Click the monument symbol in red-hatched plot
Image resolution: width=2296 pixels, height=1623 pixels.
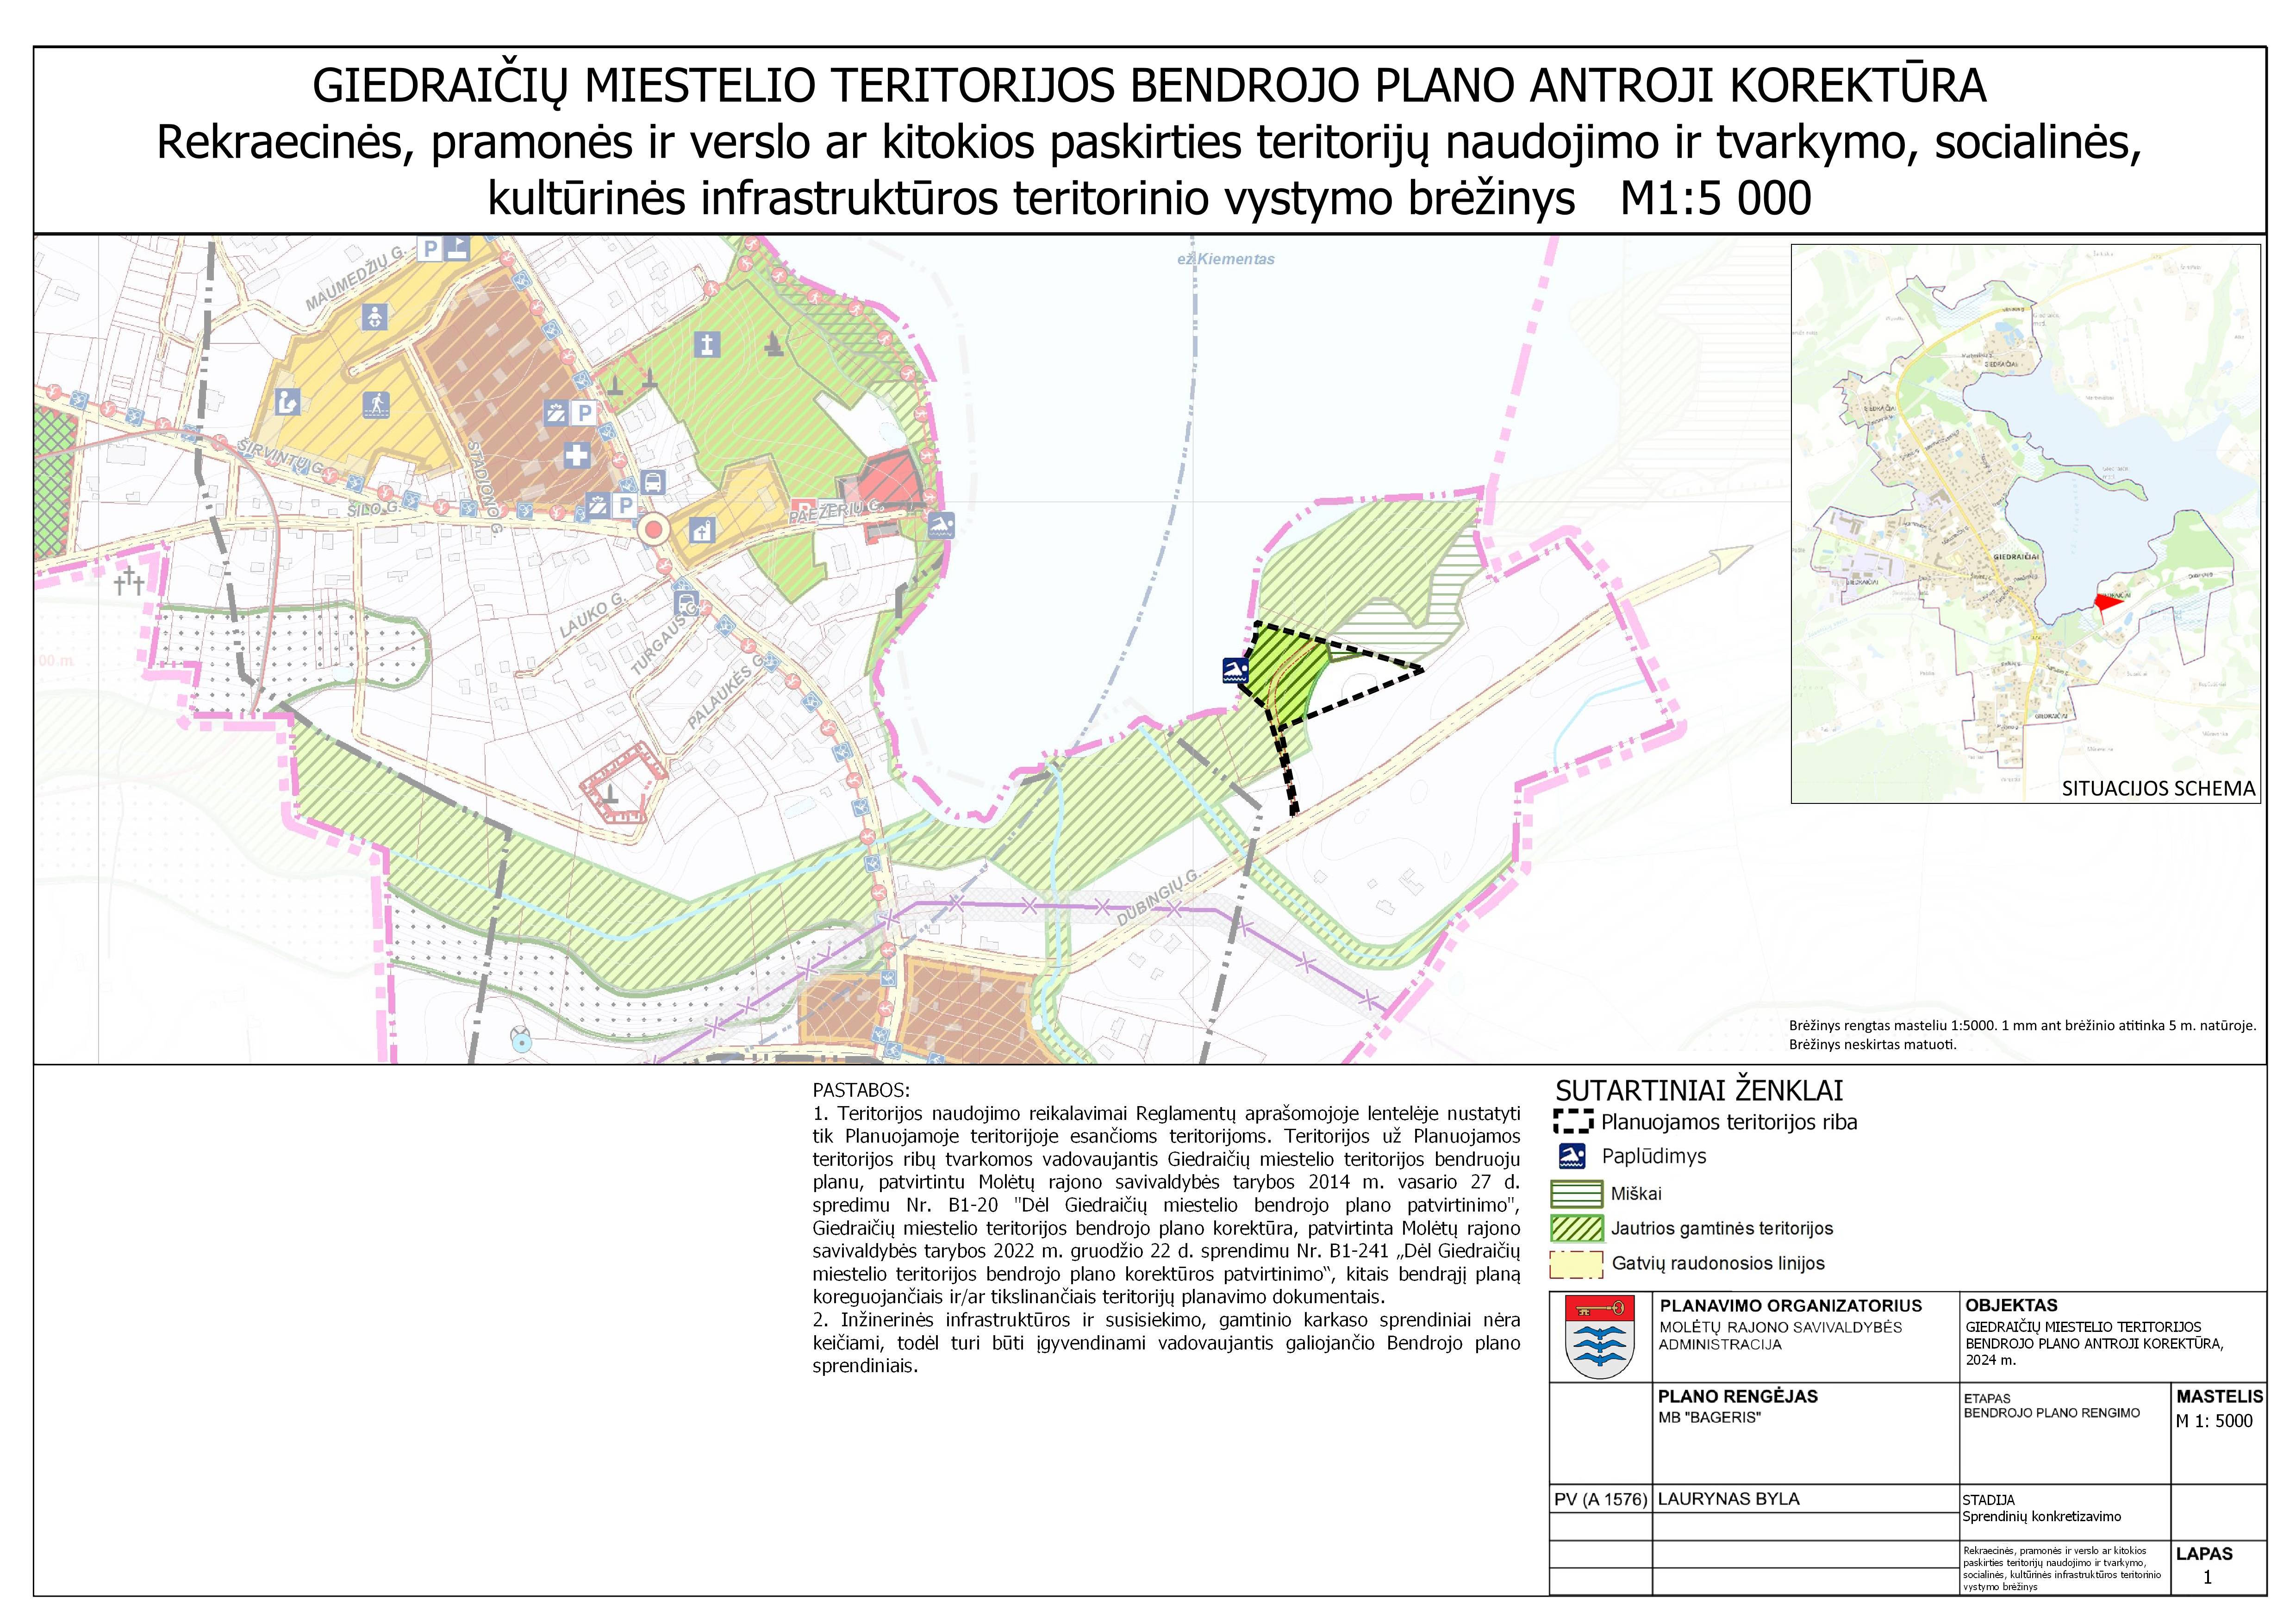pos(610,794)
